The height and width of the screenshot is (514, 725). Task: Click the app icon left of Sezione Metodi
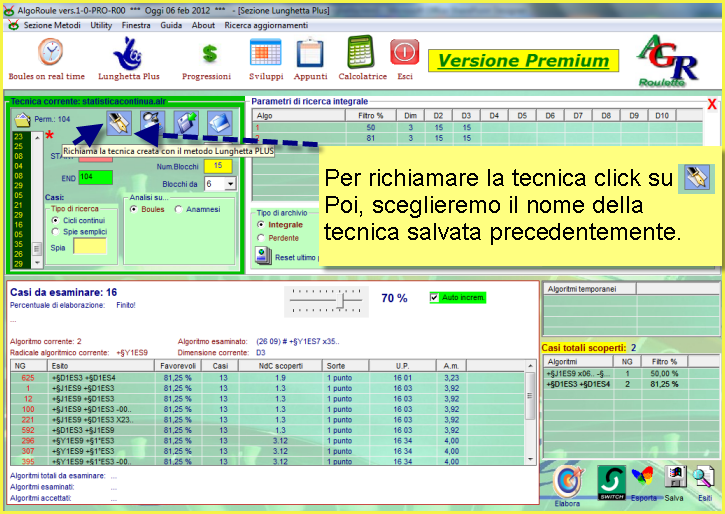(x=14, y=25)
